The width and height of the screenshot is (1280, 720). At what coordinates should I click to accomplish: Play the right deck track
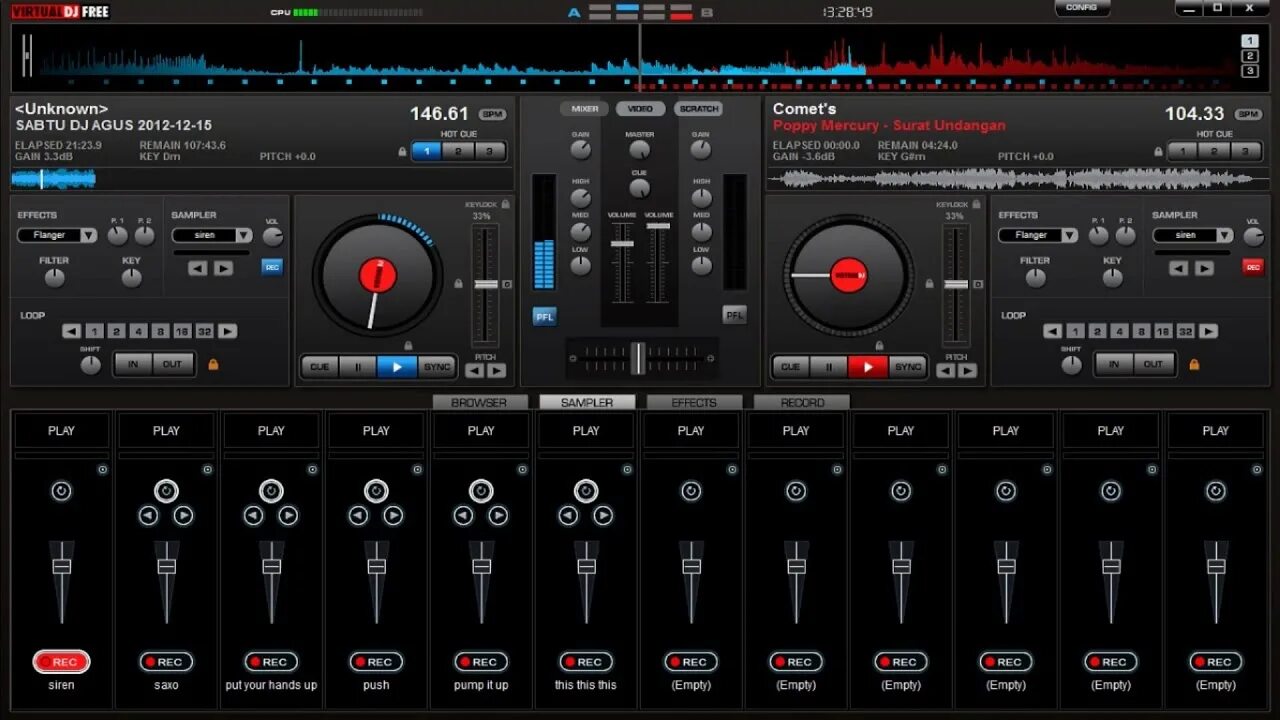tap(868, 367)
